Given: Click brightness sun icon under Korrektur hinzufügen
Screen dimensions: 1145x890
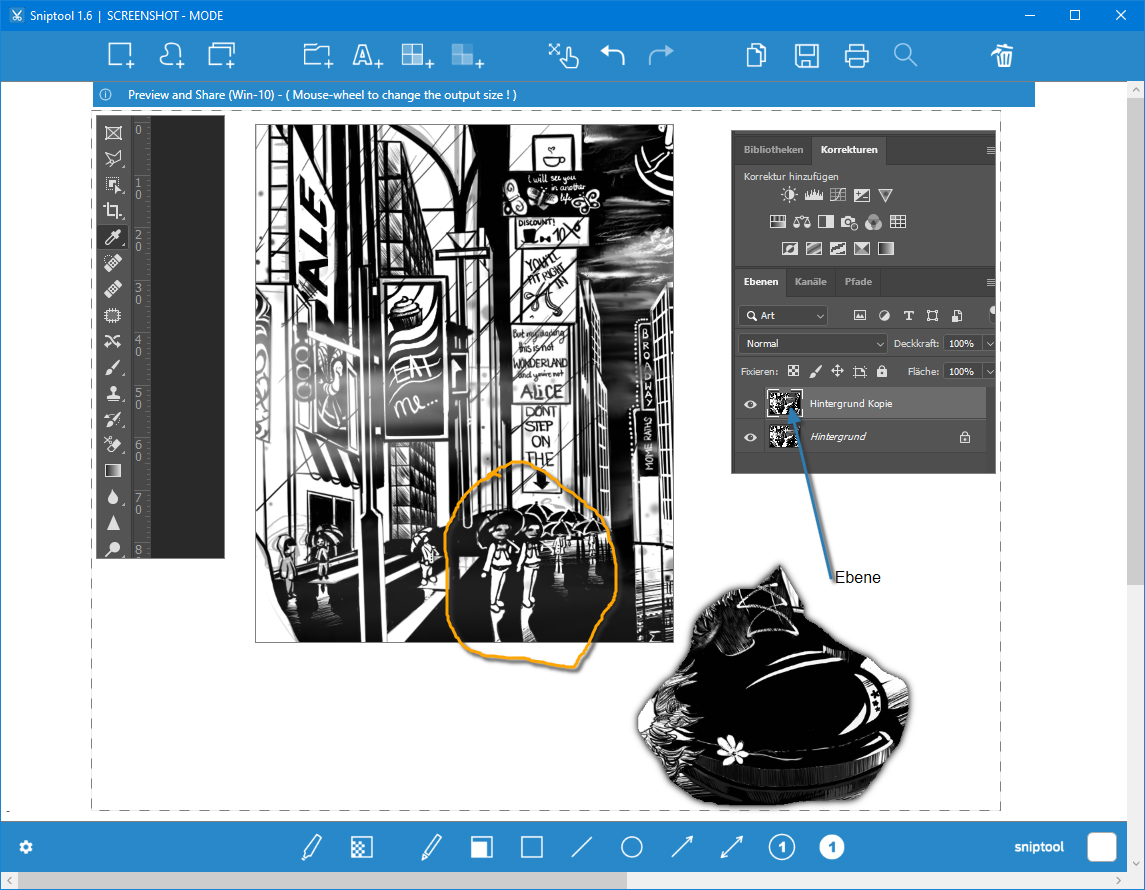Looking at the screenshot, I should click(x=789, y=195).
